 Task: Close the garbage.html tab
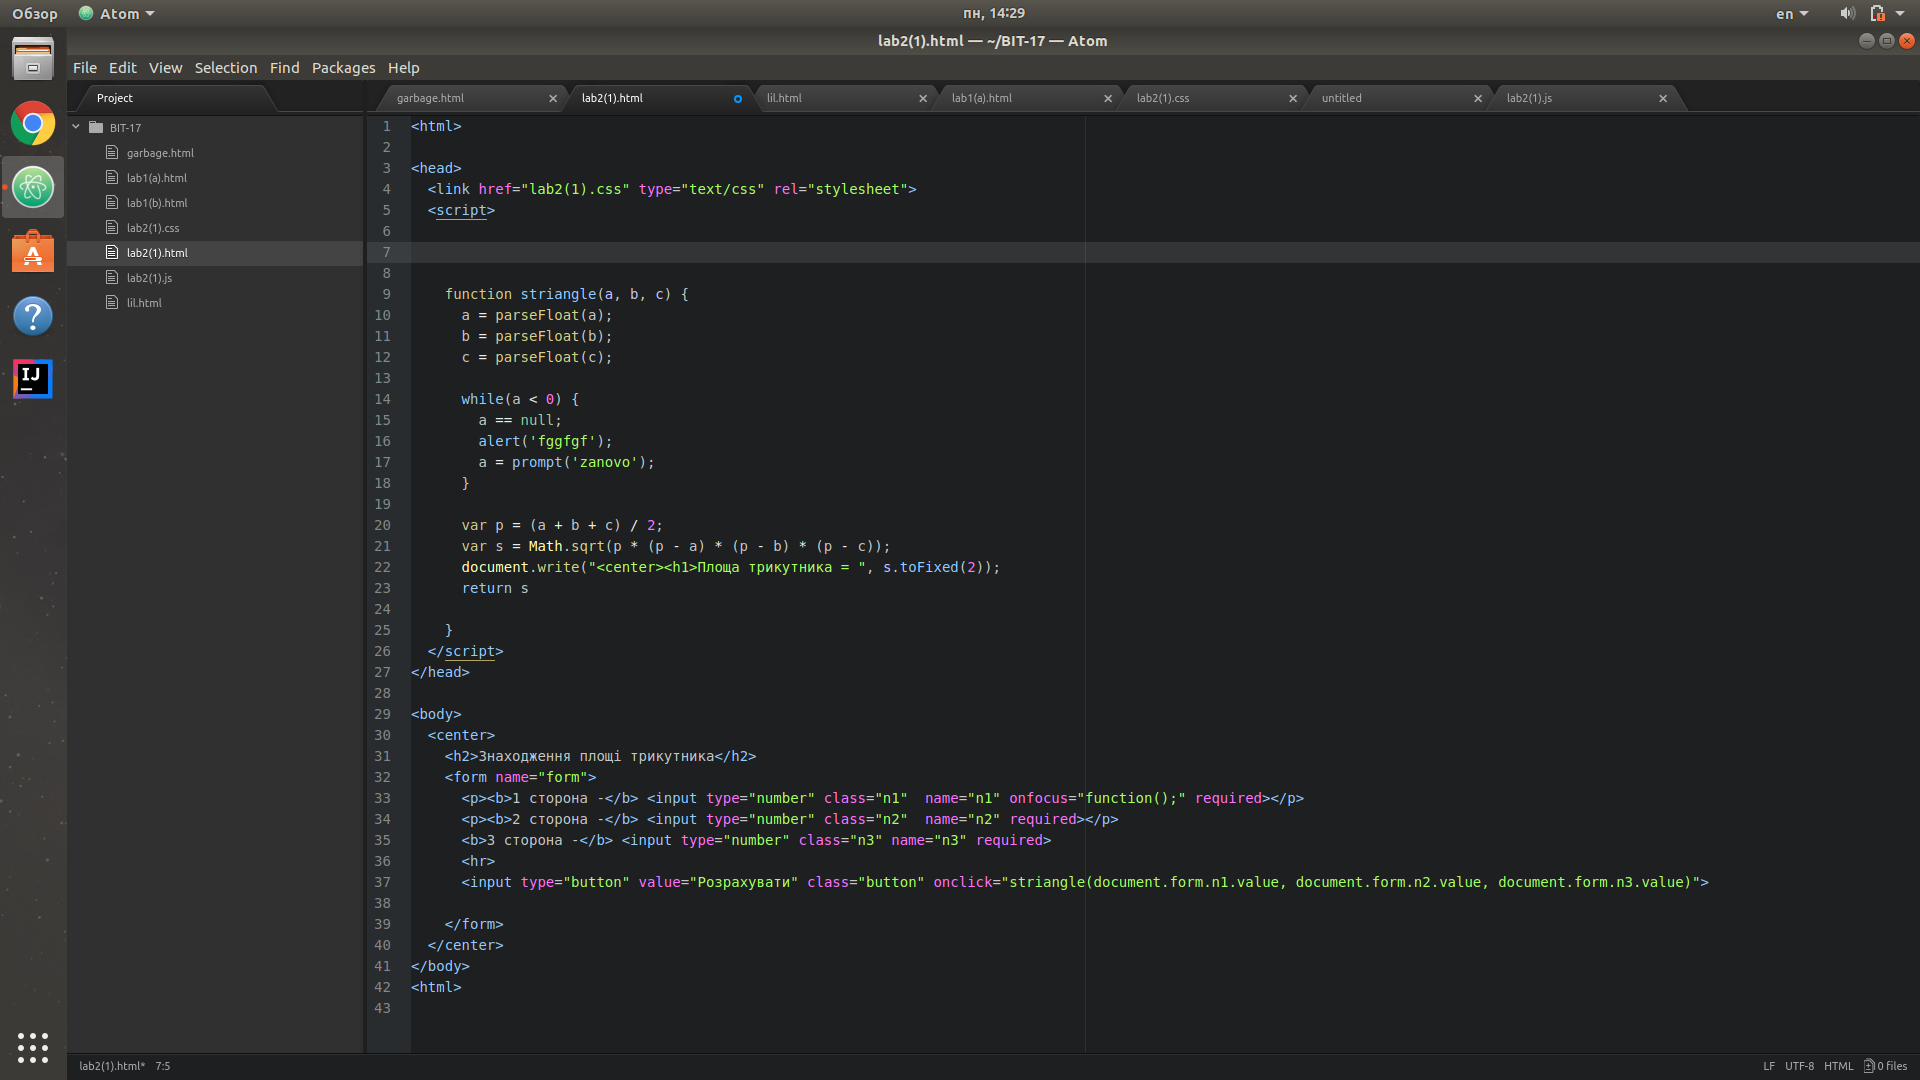(x=553, y=98)
